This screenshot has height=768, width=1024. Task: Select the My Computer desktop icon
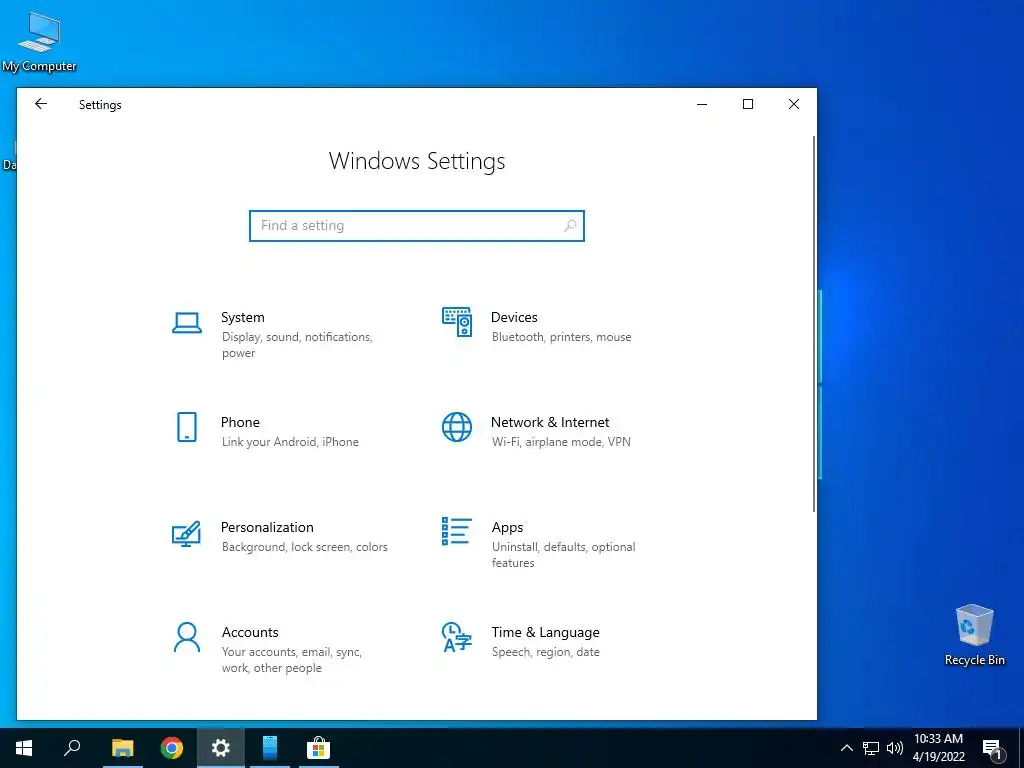[x=39, y=42]
